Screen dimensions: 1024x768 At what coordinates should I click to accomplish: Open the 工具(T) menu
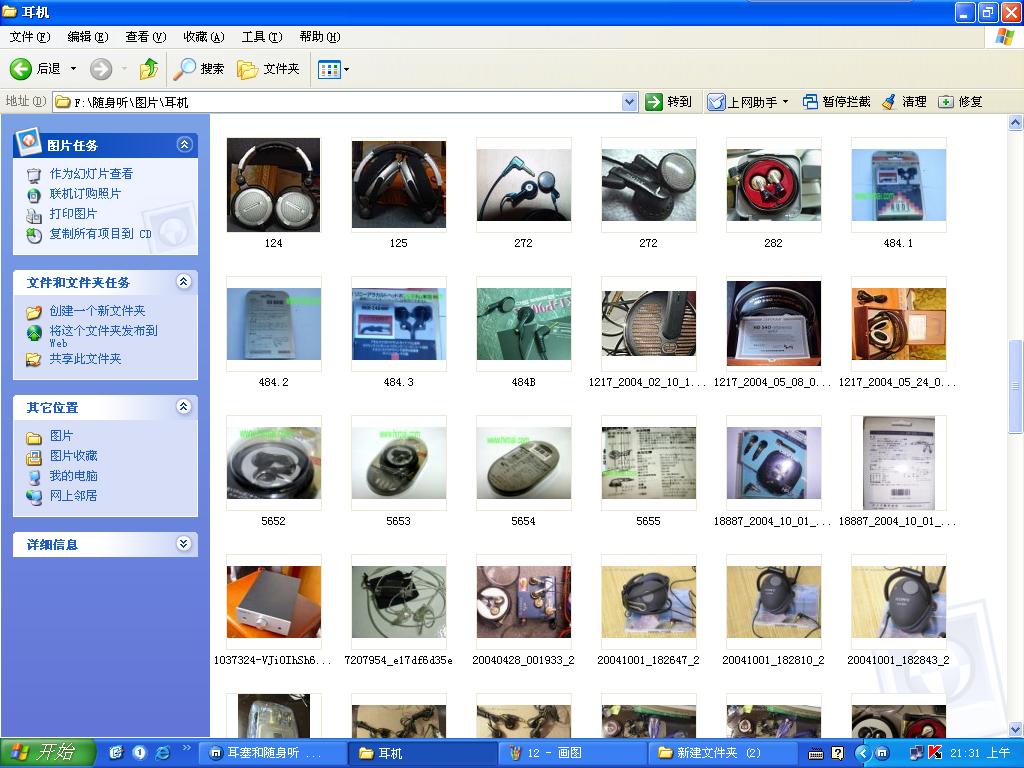[262, 37]
